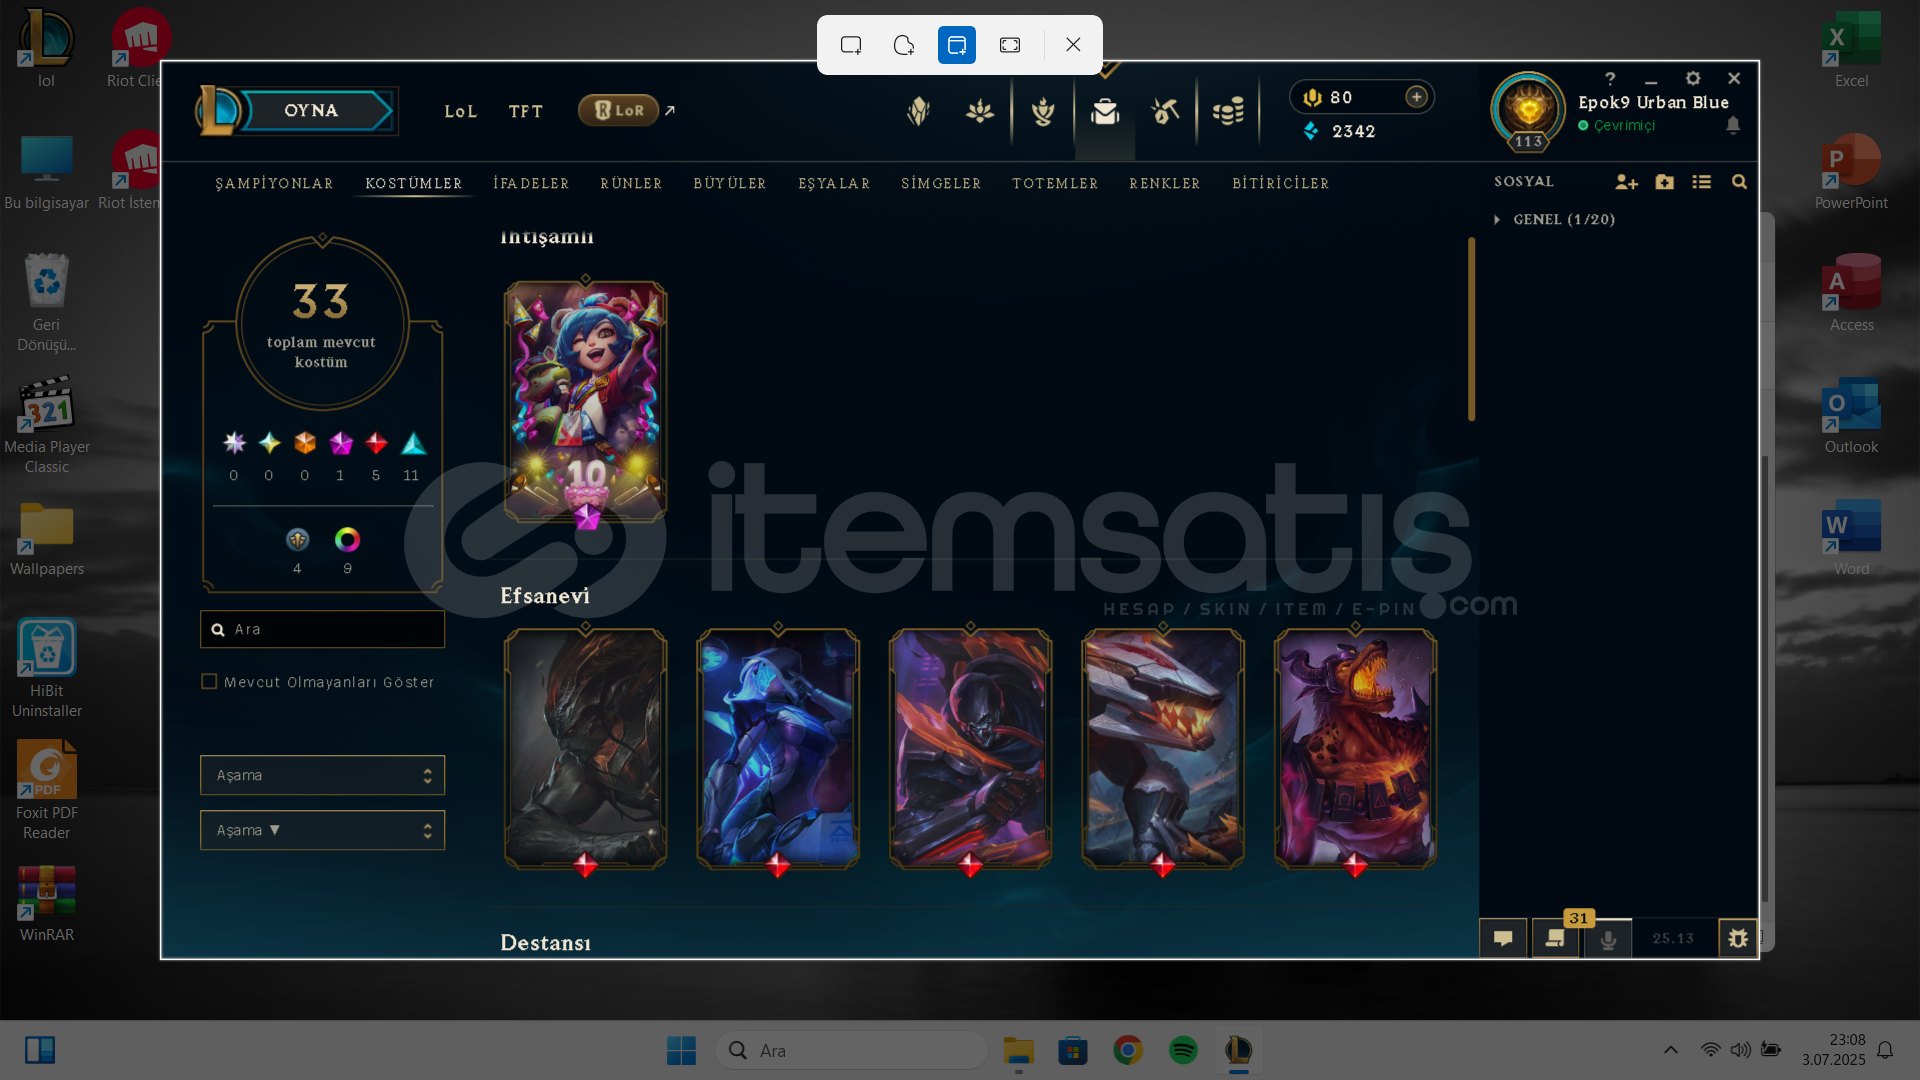Open Spotify from the taskbar
This screenshot has height=1080, width=1920.
point(1183,1050)
